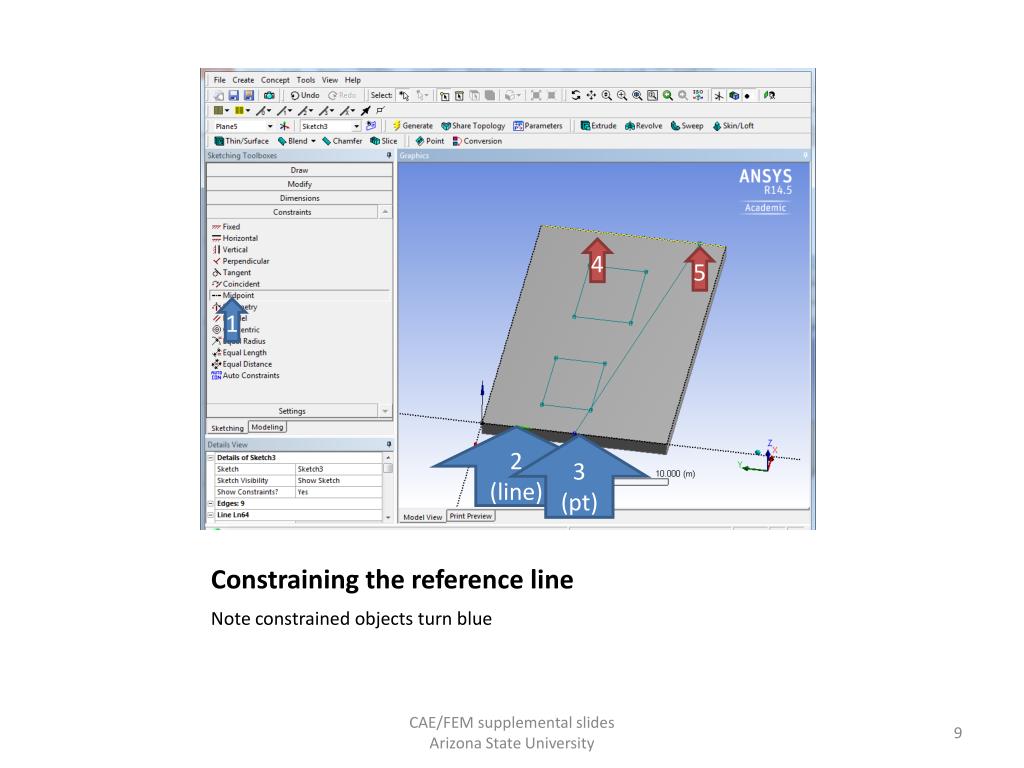Click the Look At face icon

pyautogui.click(x=769, y=95)
